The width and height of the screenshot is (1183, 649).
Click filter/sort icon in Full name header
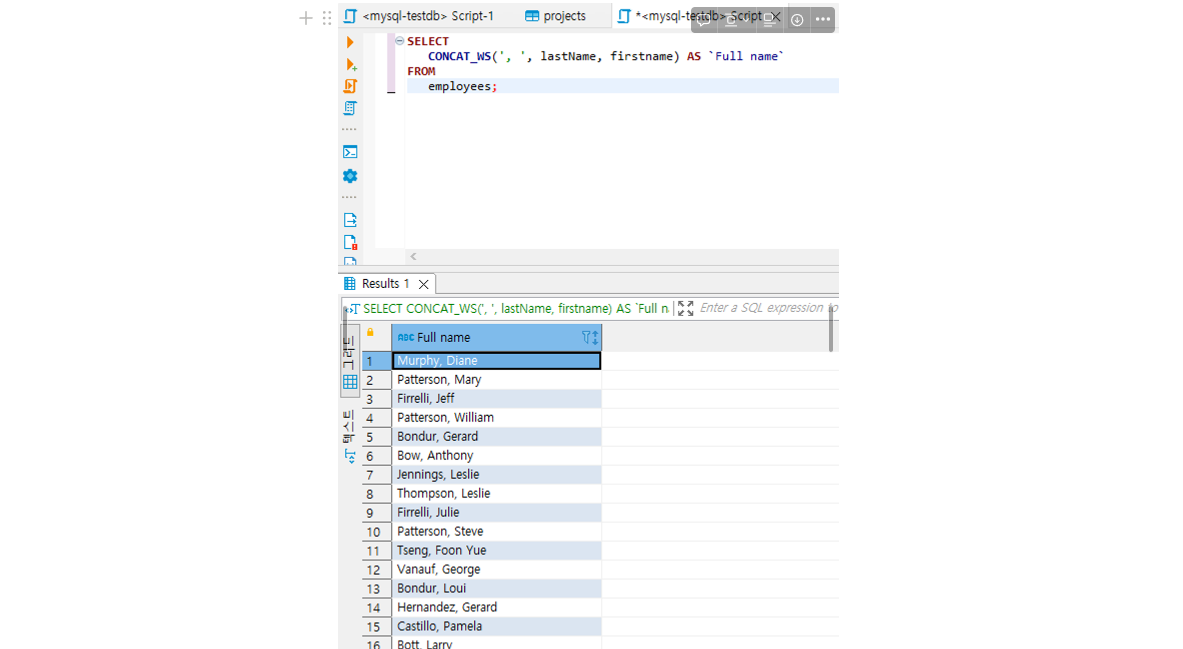(x=590, y=337)
